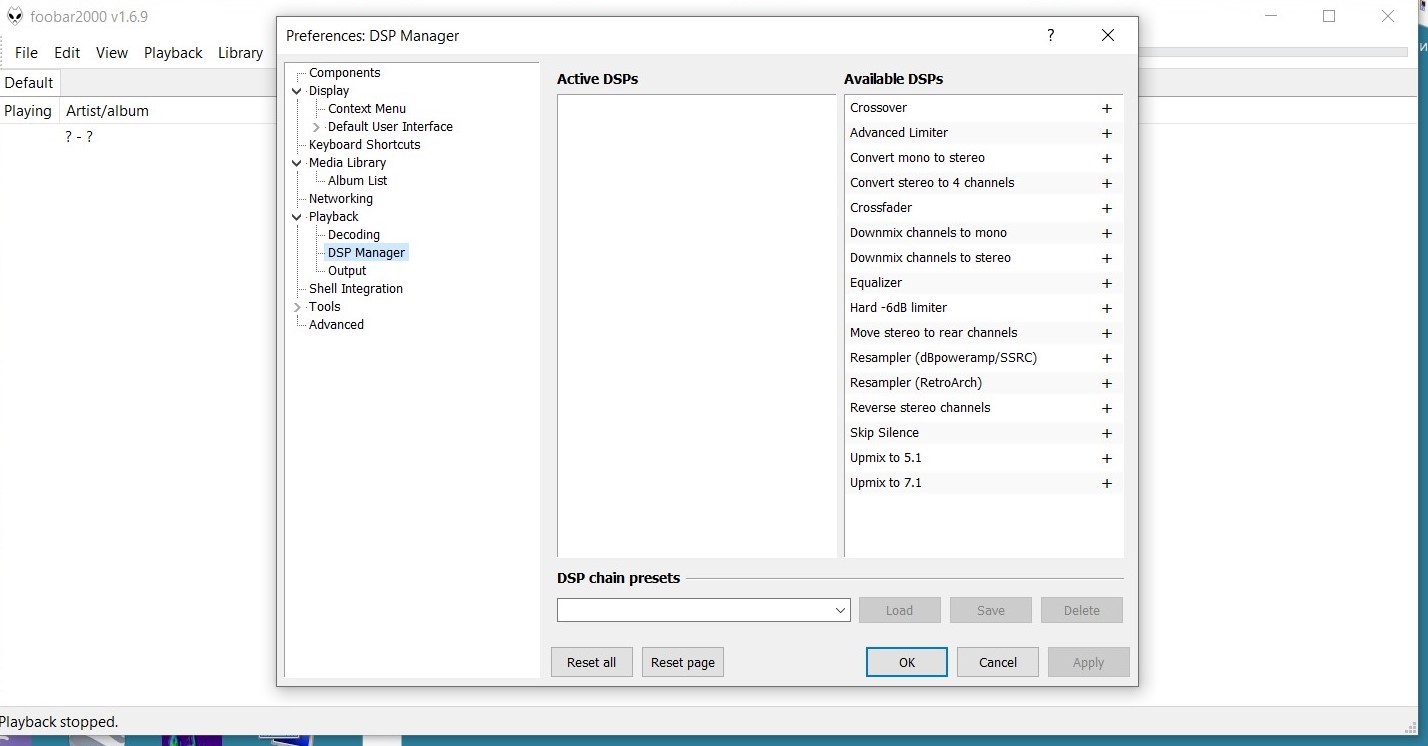Select Output under Playback

click(347, 271)
